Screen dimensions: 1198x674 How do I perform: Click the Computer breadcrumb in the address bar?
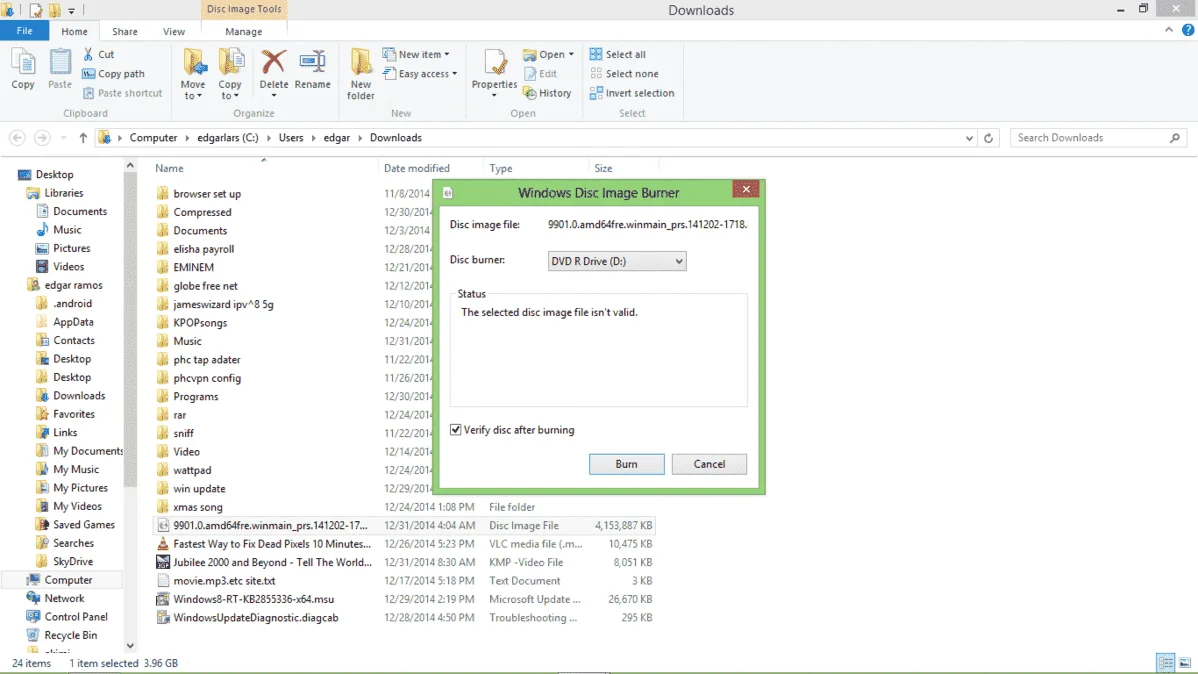point(153,138)
